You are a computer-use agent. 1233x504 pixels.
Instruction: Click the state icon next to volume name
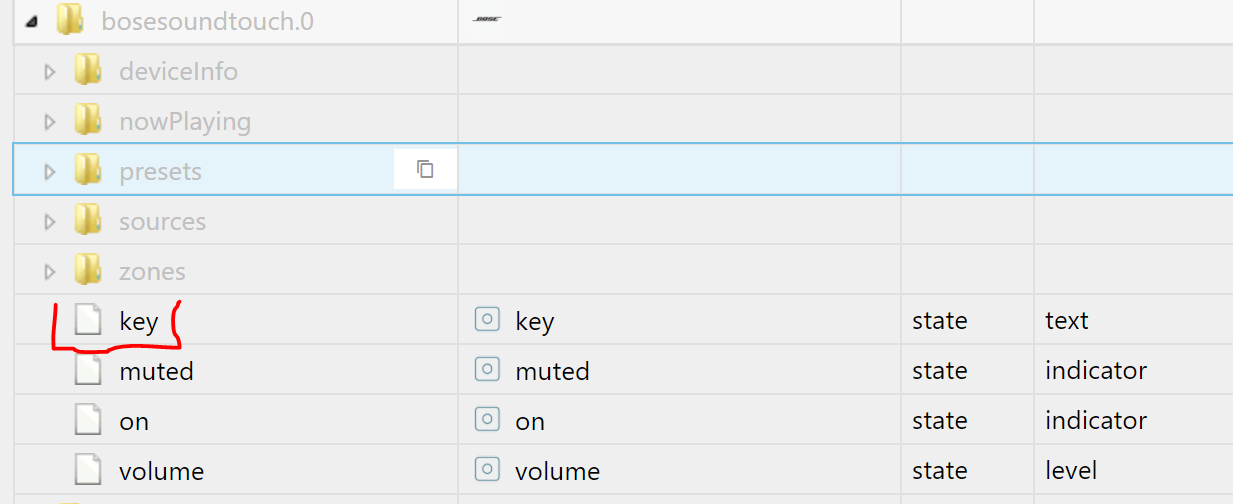(x=486, y=470)
